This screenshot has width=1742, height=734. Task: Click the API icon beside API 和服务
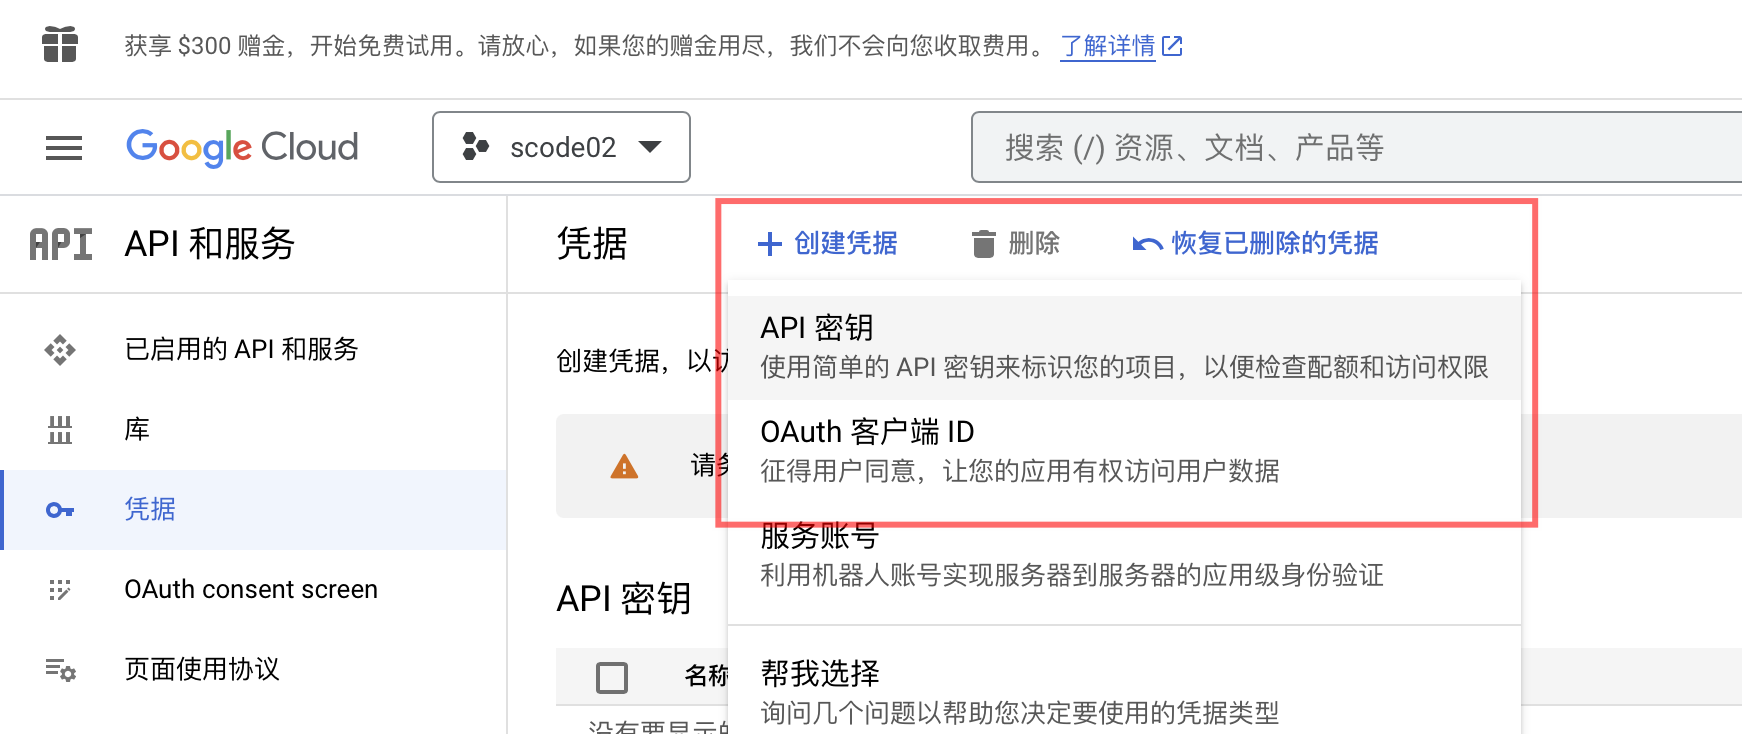coord(61,244)
